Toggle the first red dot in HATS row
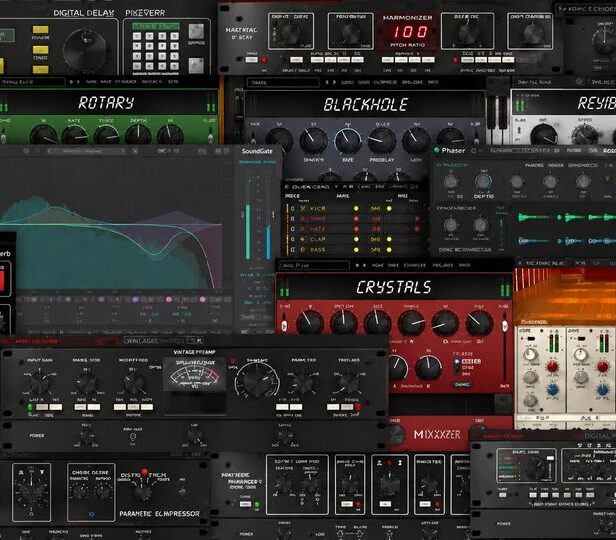This screenshot has height=540, width=616. [356, 229]
